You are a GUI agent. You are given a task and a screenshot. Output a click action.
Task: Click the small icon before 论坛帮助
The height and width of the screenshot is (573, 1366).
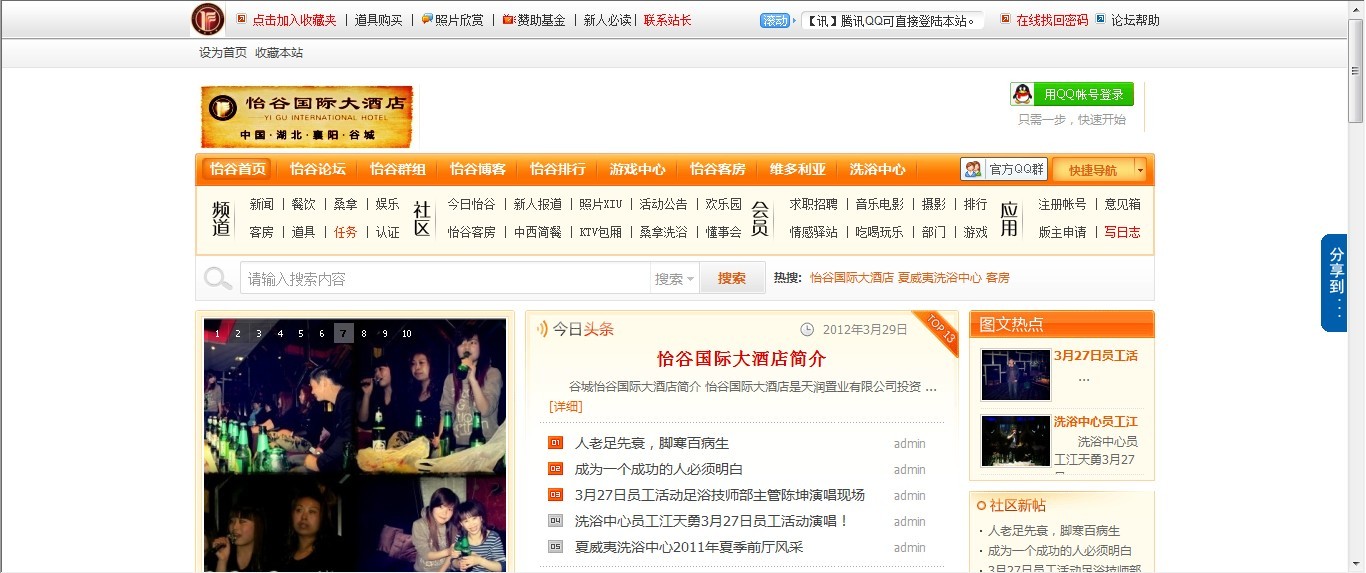tap(1100, 19)
